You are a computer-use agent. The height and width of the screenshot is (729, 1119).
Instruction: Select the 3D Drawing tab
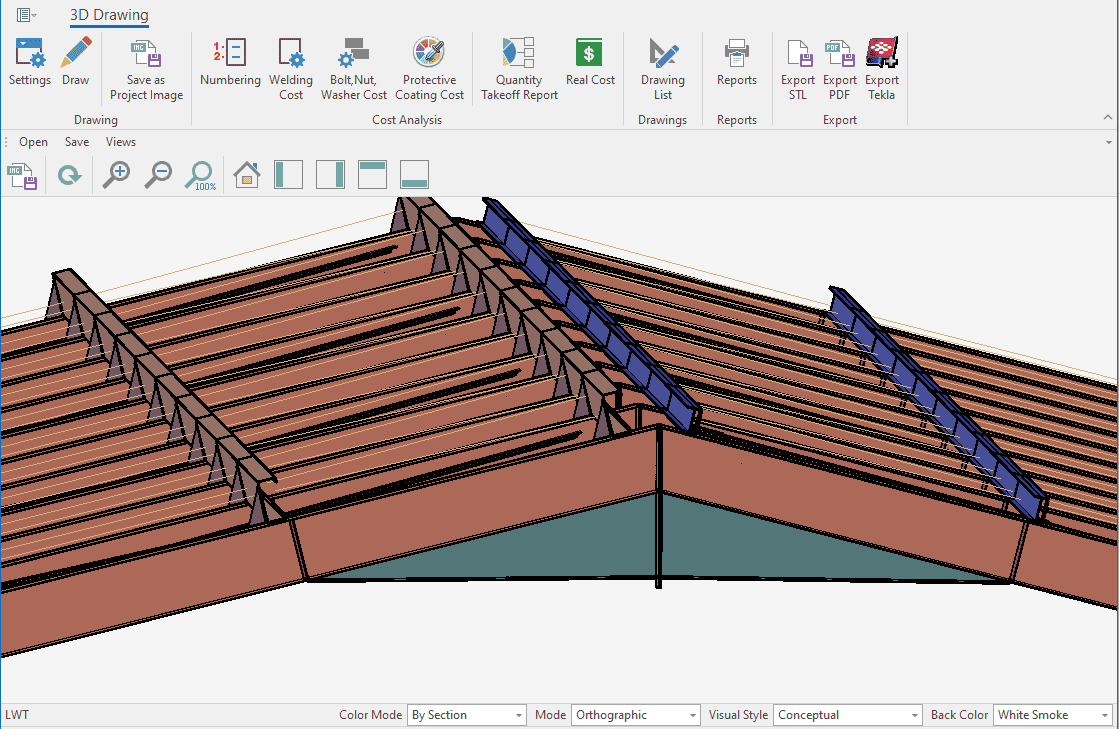coord(109,15)
